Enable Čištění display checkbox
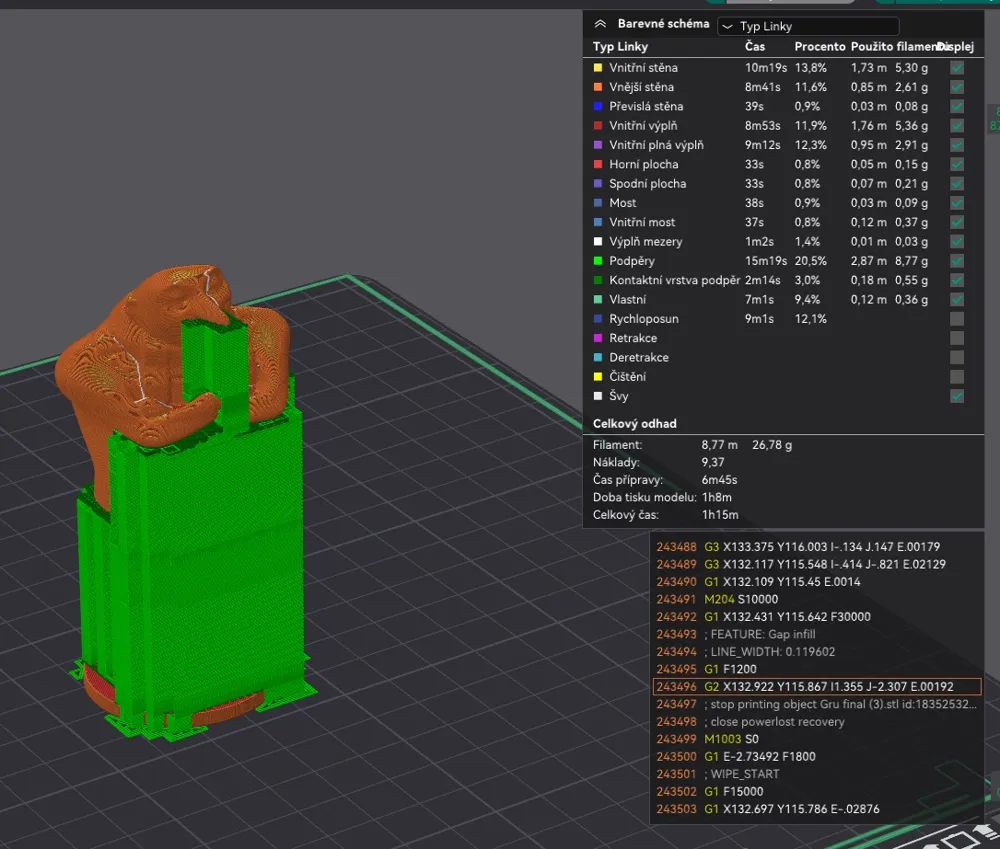Image resolution: width=1000 pixels, height=849 pixels. 957,377
